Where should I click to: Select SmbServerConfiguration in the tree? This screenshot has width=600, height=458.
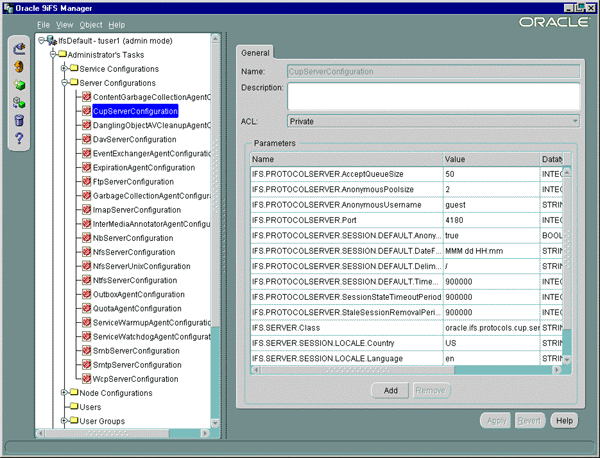click(x=136, y=350)
